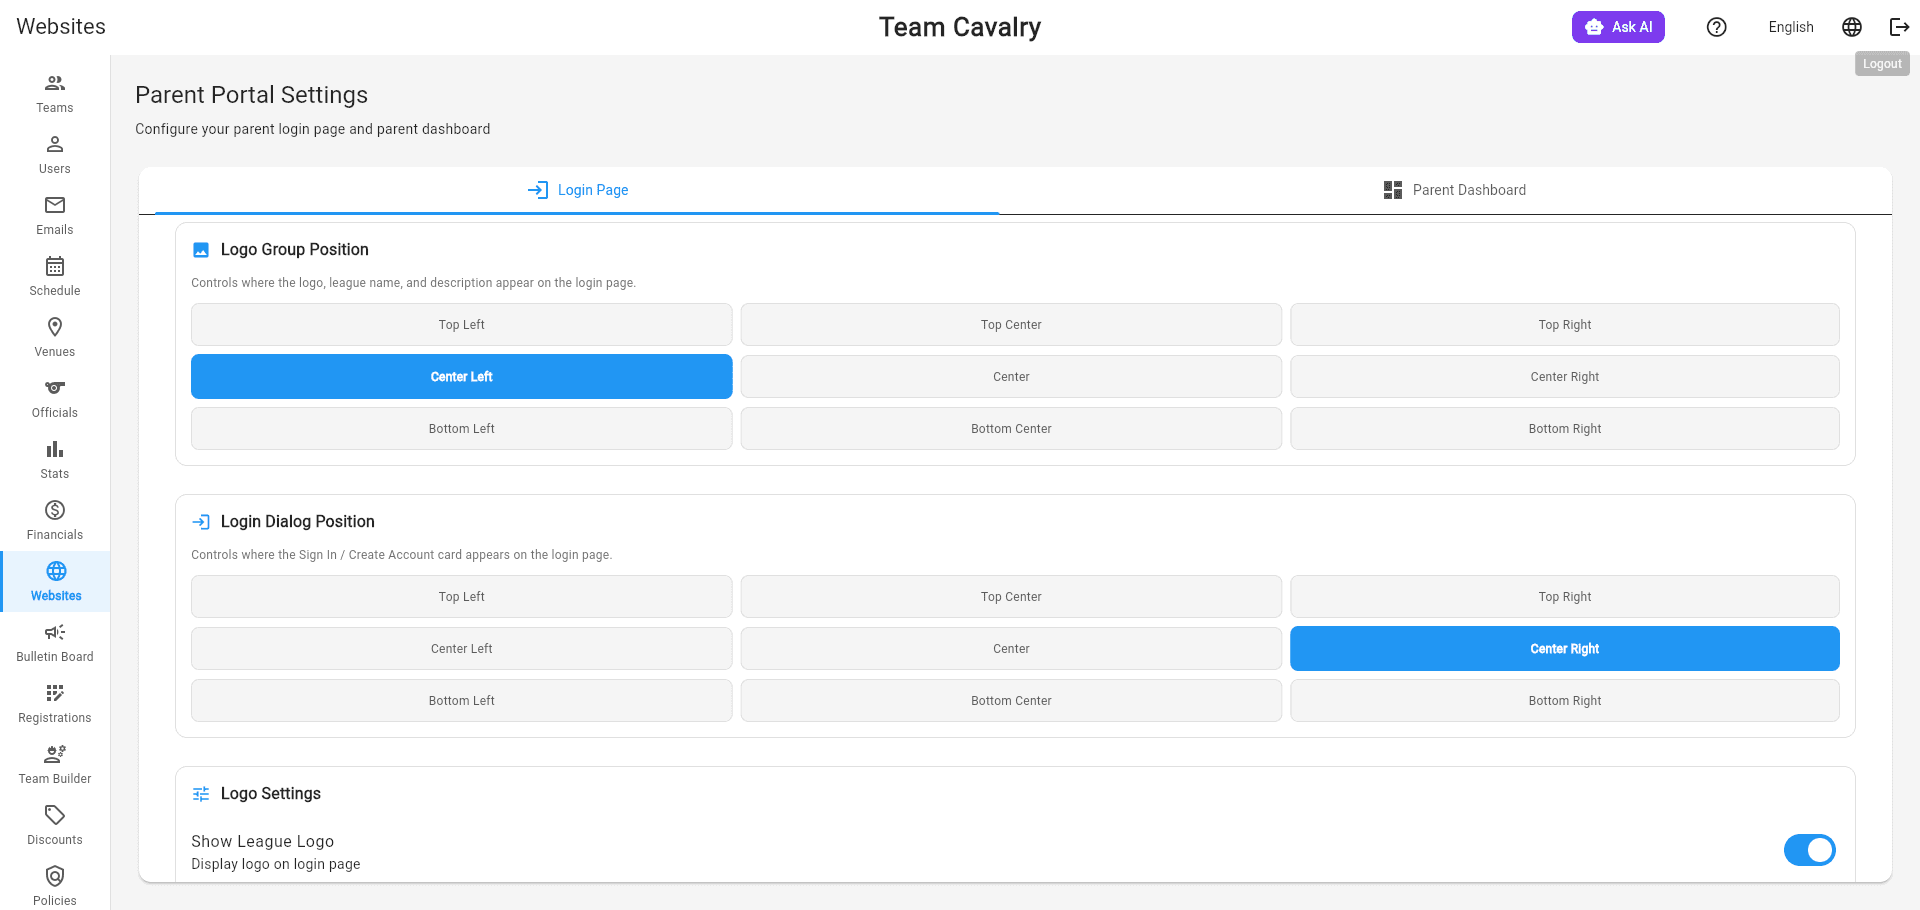Open the Team Builder icon
The image size is (1920, 910).
(x=55, y=754)
